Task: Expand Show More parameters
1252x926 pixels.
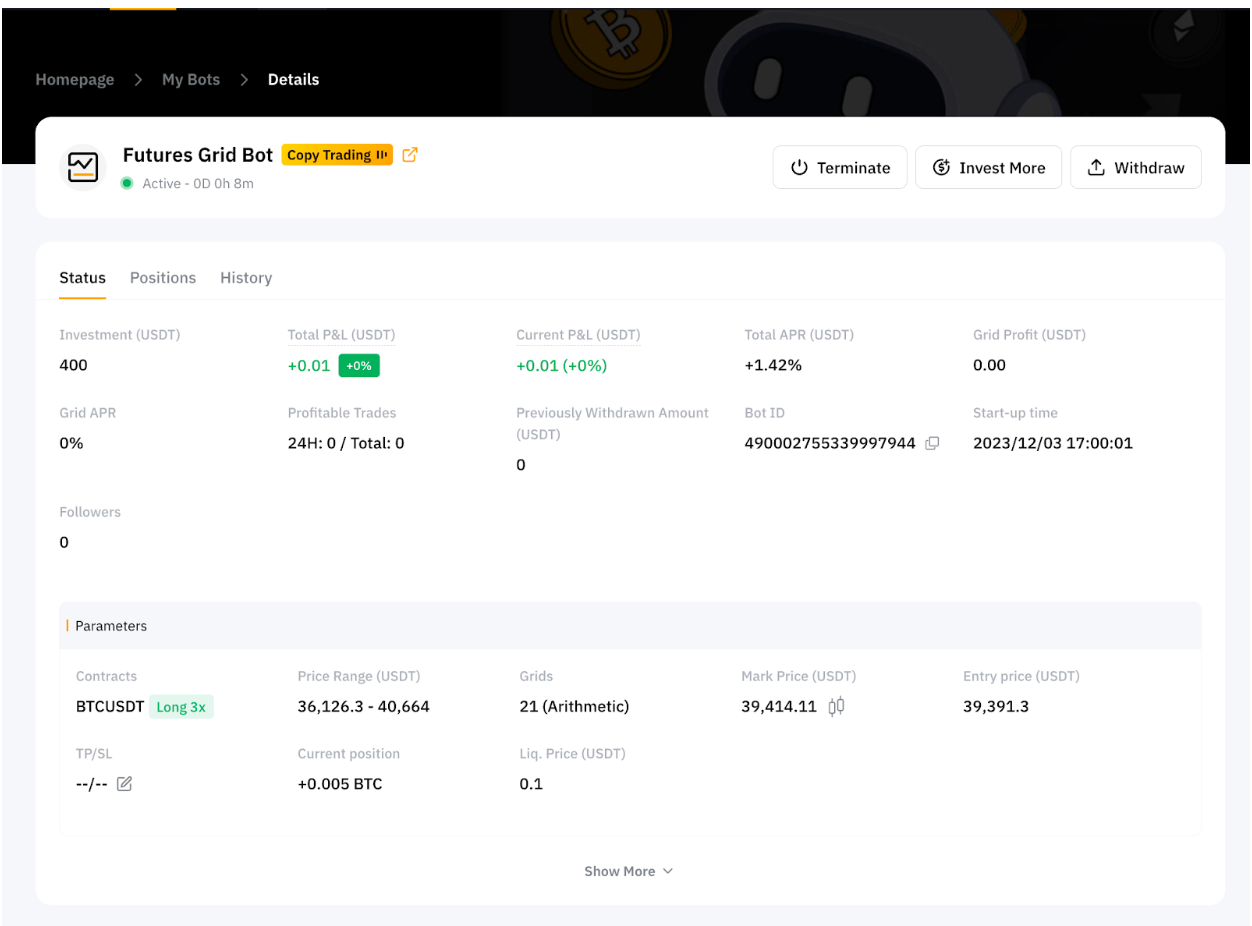Action: (x=628, y=871)
